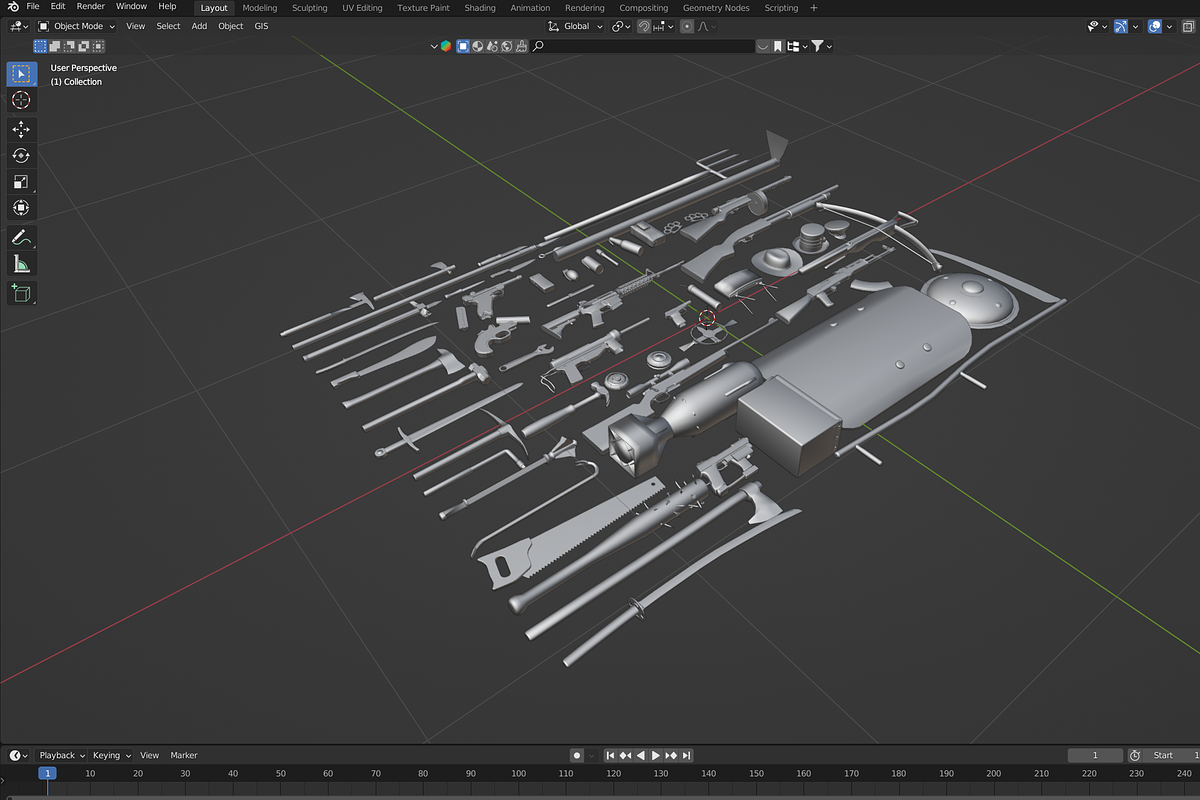Screen dimensions: 1200x800
Task: Choose the Measure tool
Action: point(22,263)
